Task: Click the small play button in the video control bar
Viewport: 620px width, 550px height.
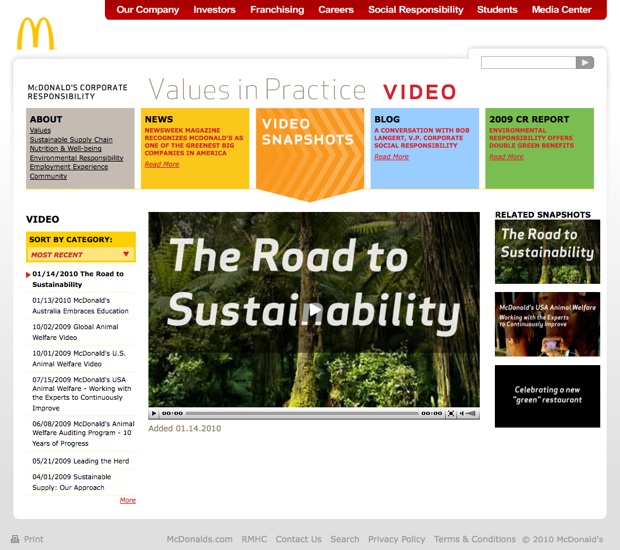Action: [x=154, y=413]
